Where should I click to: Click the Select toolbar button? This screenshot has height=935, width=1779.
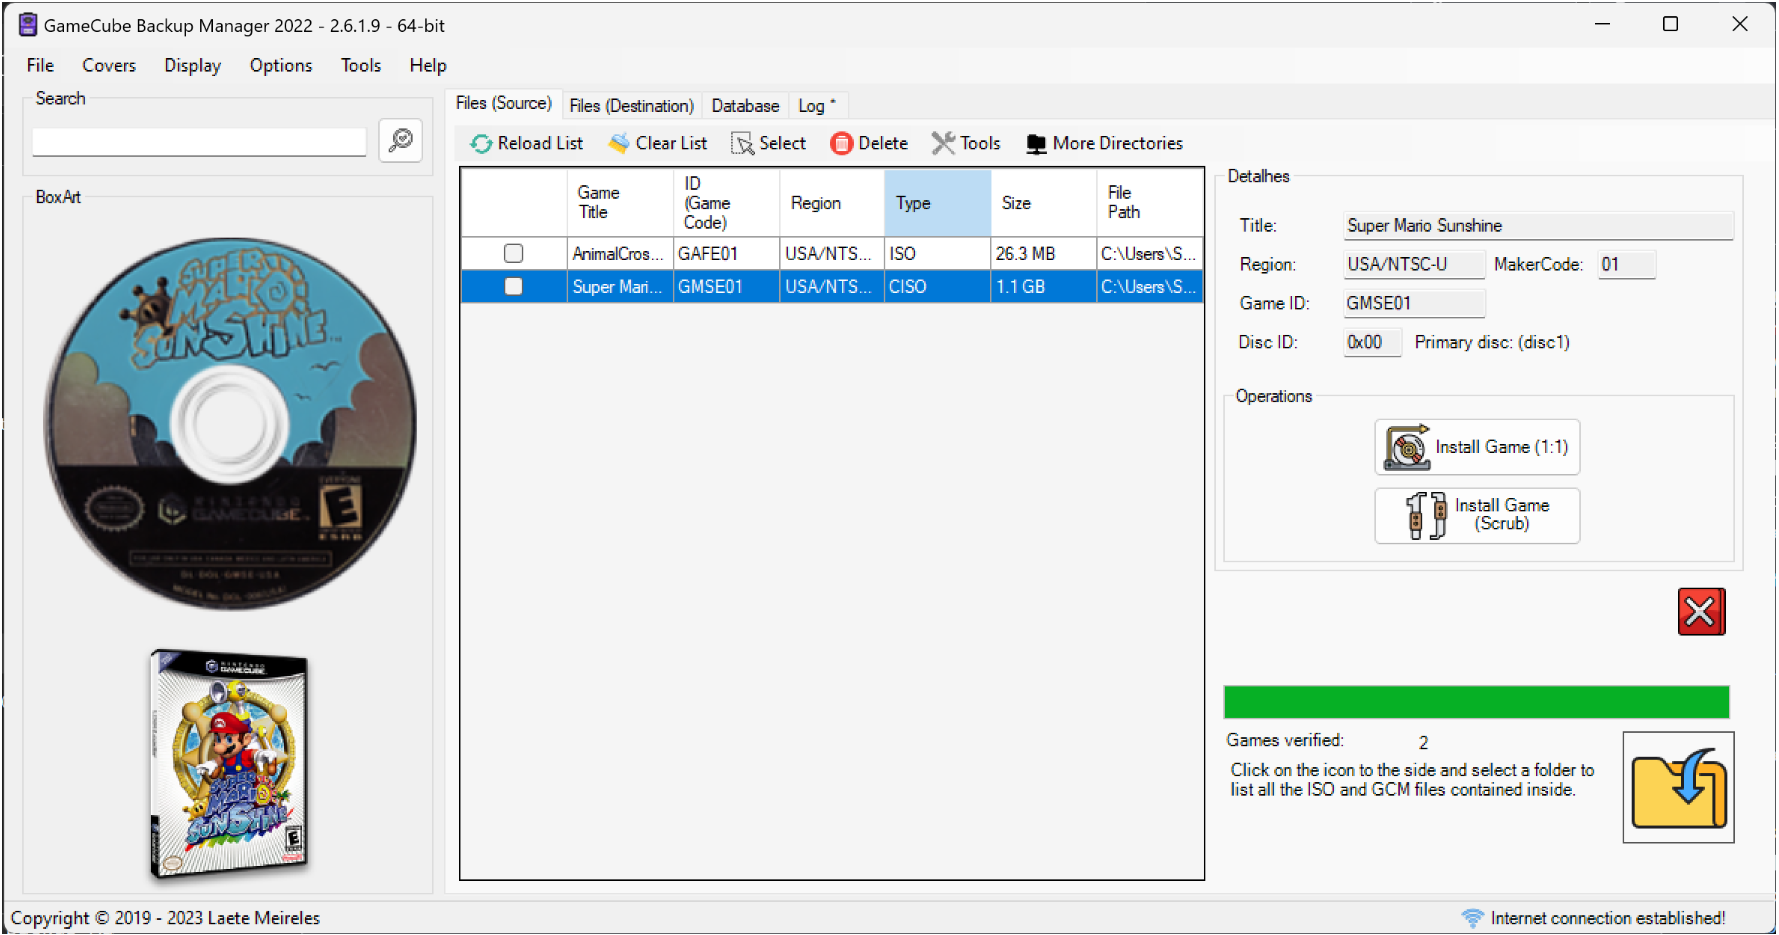(x=769, y=144)
